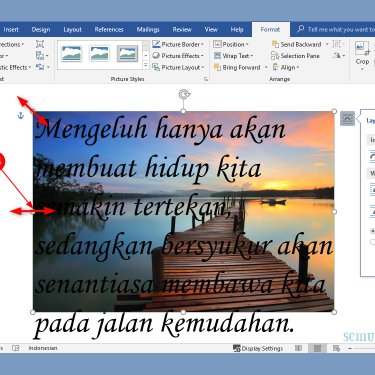Open the Picture Styles dialog launcher
This screenshot has width=375, height=375.
[206, 79]
